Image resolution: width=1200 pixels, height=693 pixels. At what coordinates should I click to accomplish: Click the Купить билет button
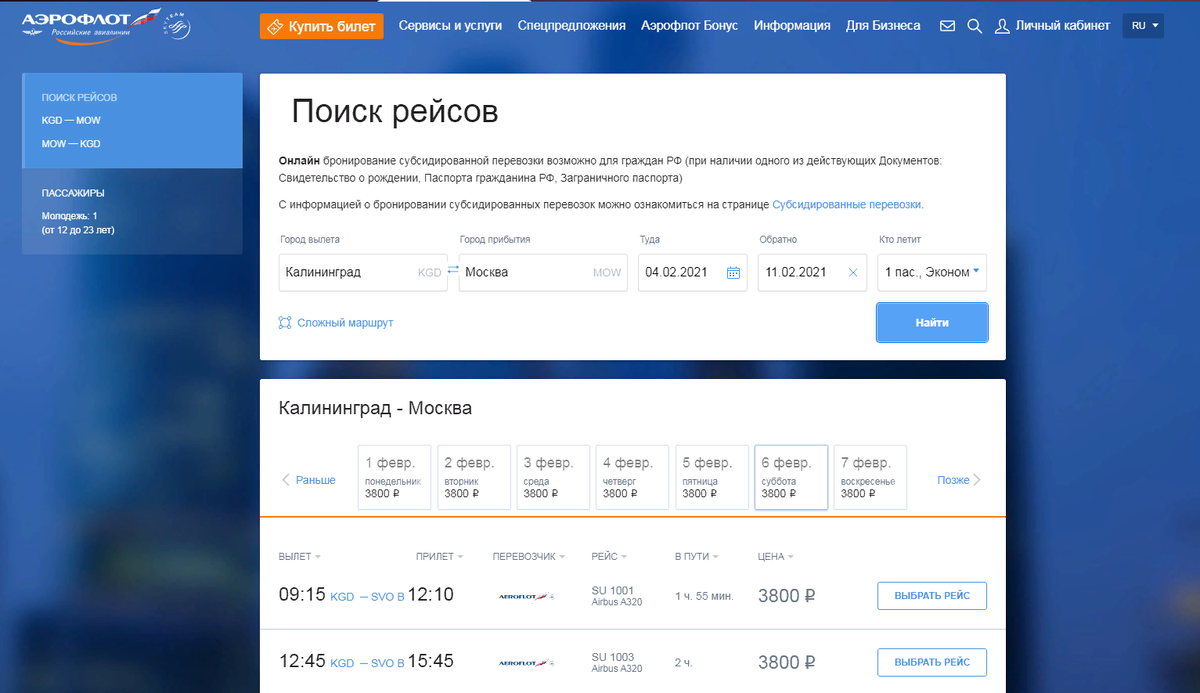[x=322, y=26]
